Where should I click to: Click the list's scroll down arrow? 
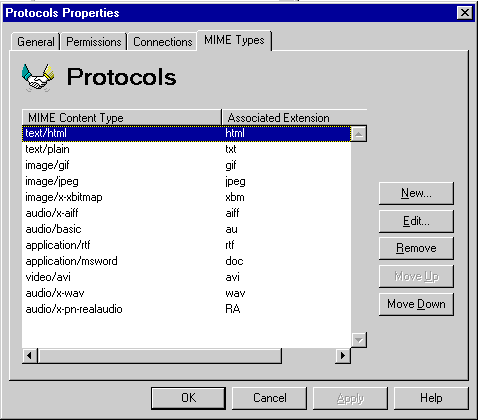pyautogui.click(x=359, y=340)
